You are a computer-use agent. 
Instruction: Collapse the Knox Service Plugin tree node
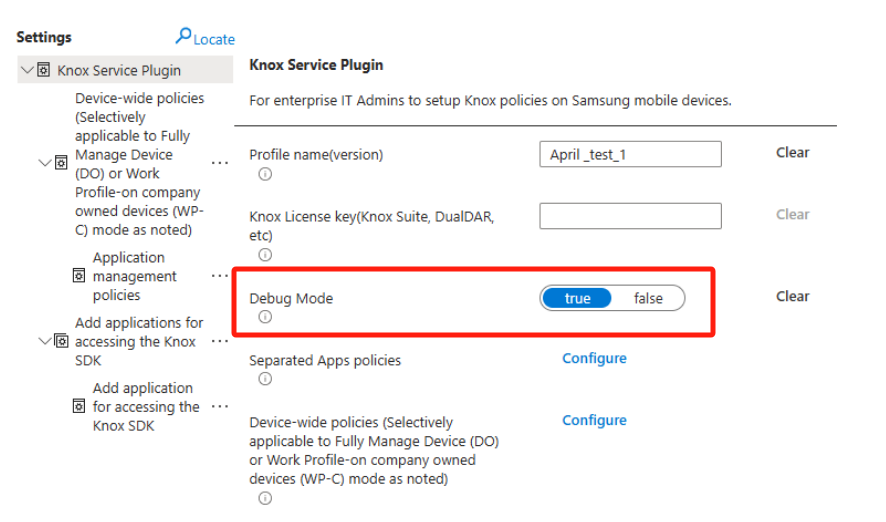coord(26,70)
